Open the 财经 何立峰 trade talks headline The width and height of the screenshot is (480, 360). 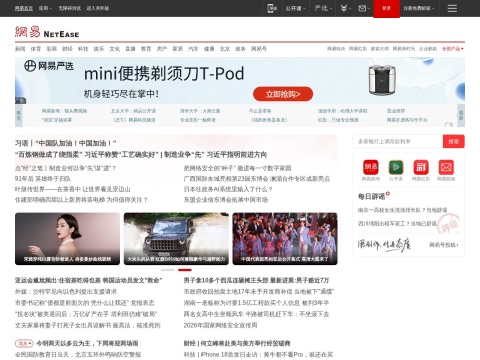click(x=237, y=343)
